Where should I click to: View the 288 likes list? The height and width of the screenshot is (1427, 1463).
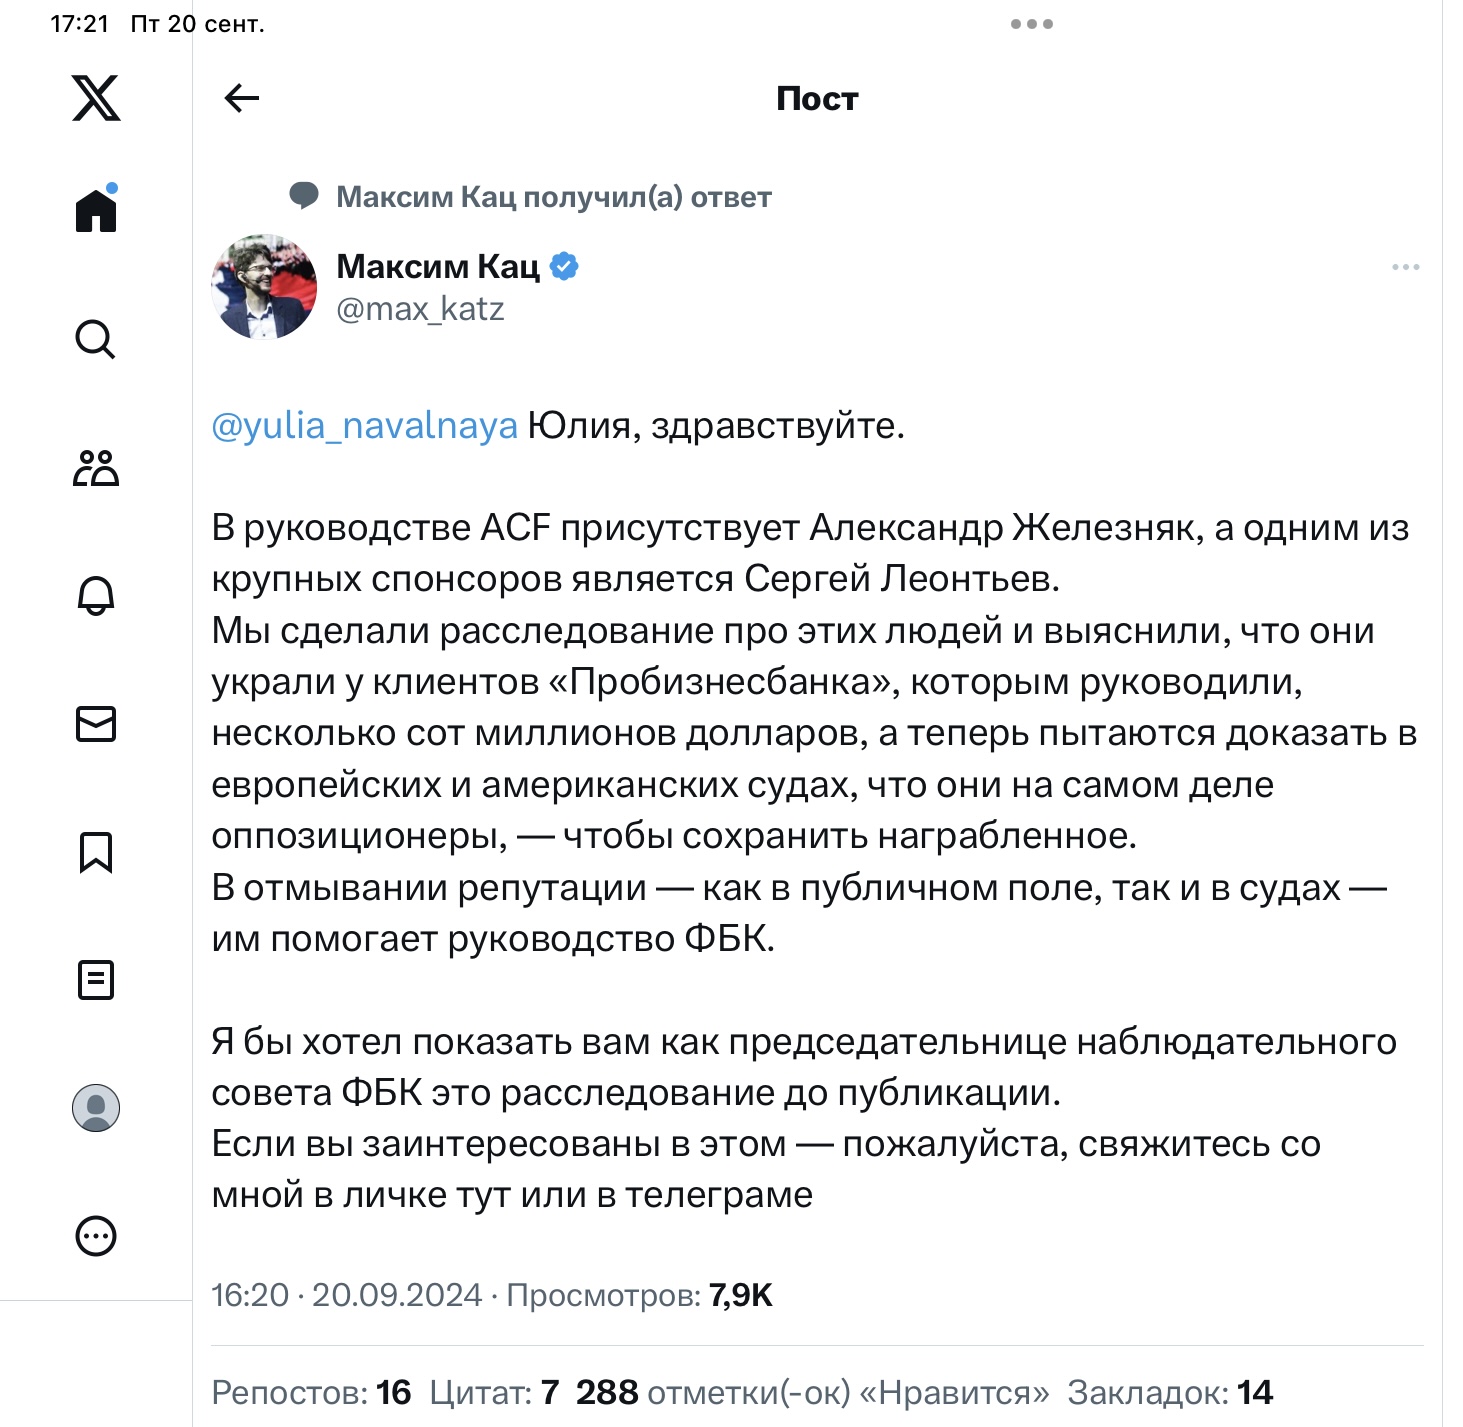pos(812,1392)
